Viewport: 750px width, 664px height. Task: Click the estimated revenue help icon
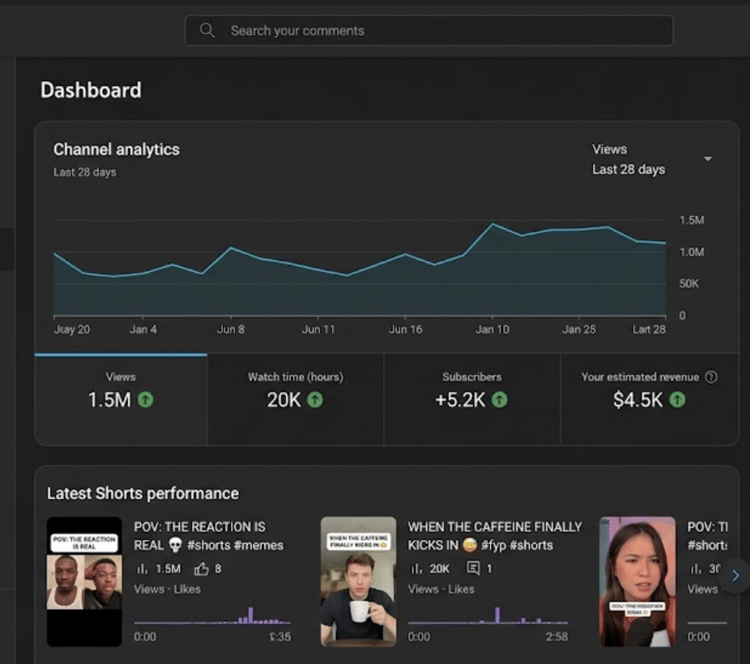711,377
